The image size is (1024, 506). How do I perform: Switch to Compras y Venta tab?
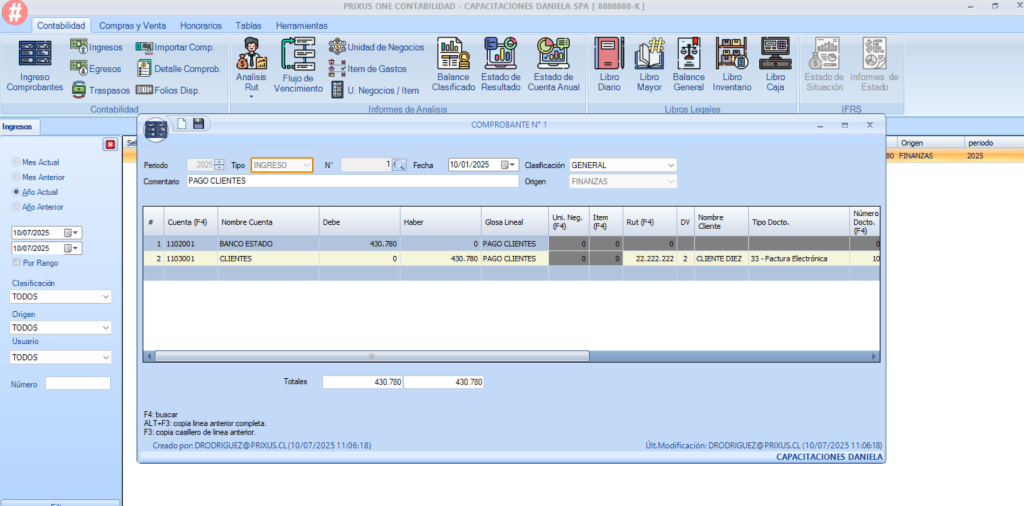pos(134,25)
